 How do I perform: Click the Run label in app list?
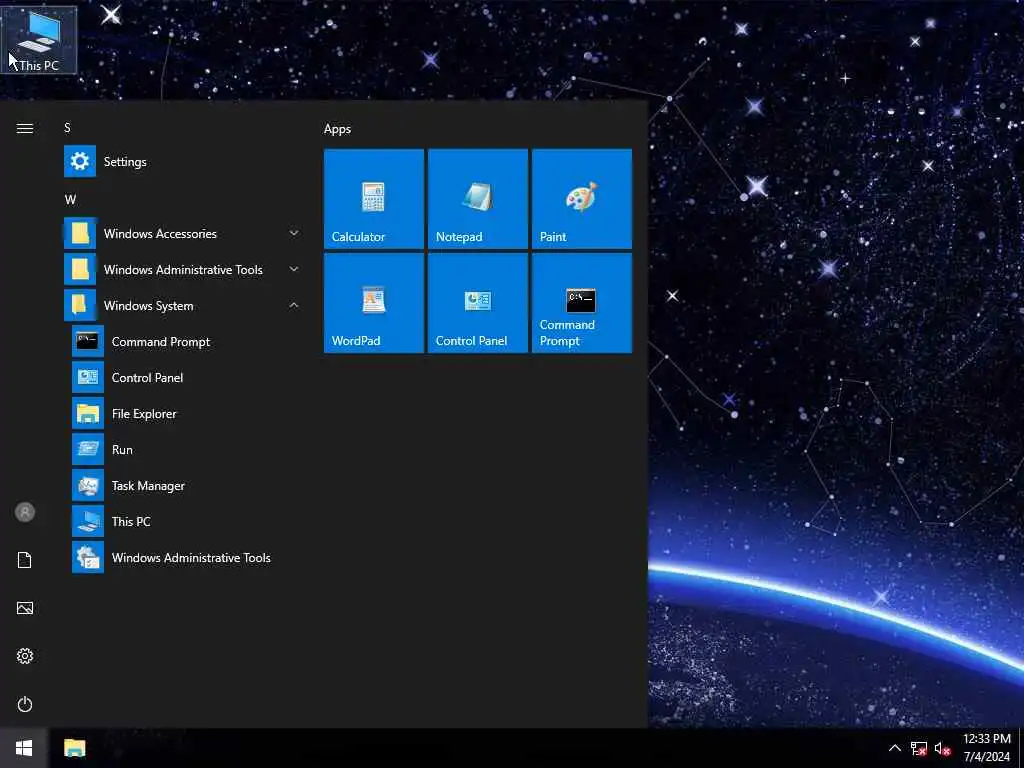(122, 449)
